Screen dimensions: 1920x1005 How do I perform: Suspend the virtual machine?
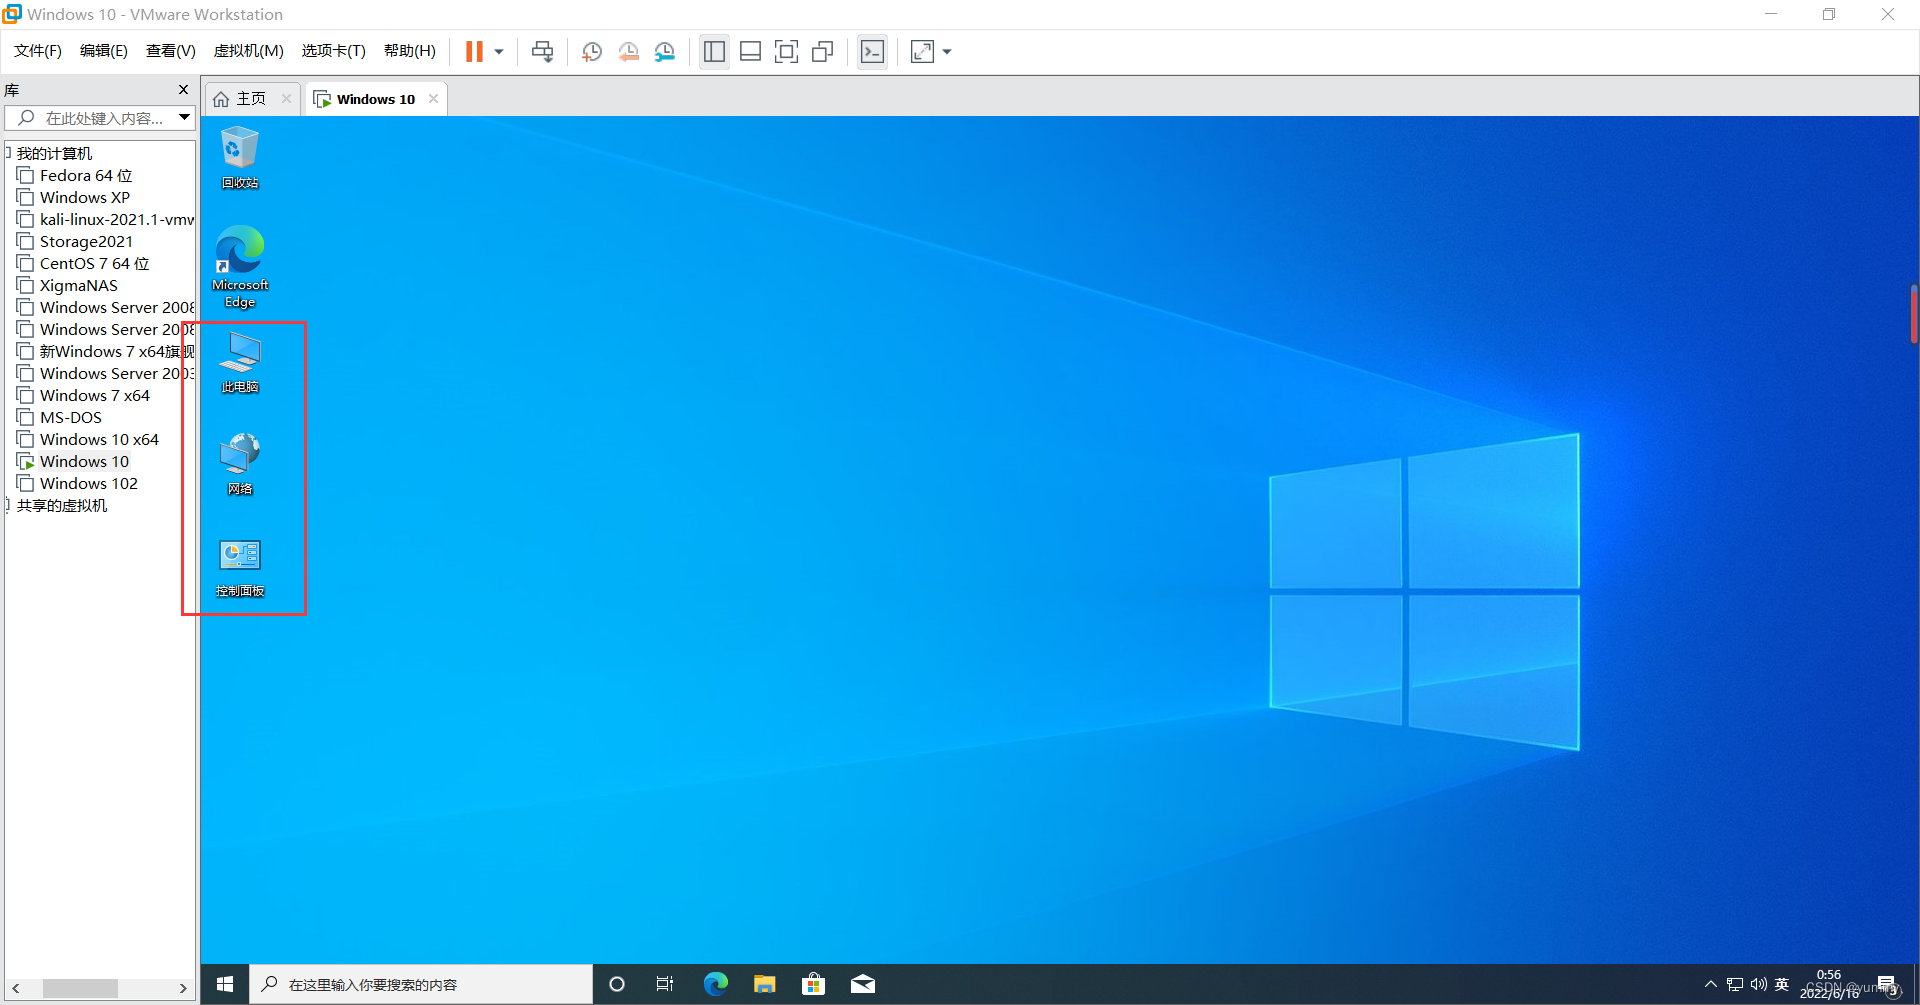tap(475, 51)
